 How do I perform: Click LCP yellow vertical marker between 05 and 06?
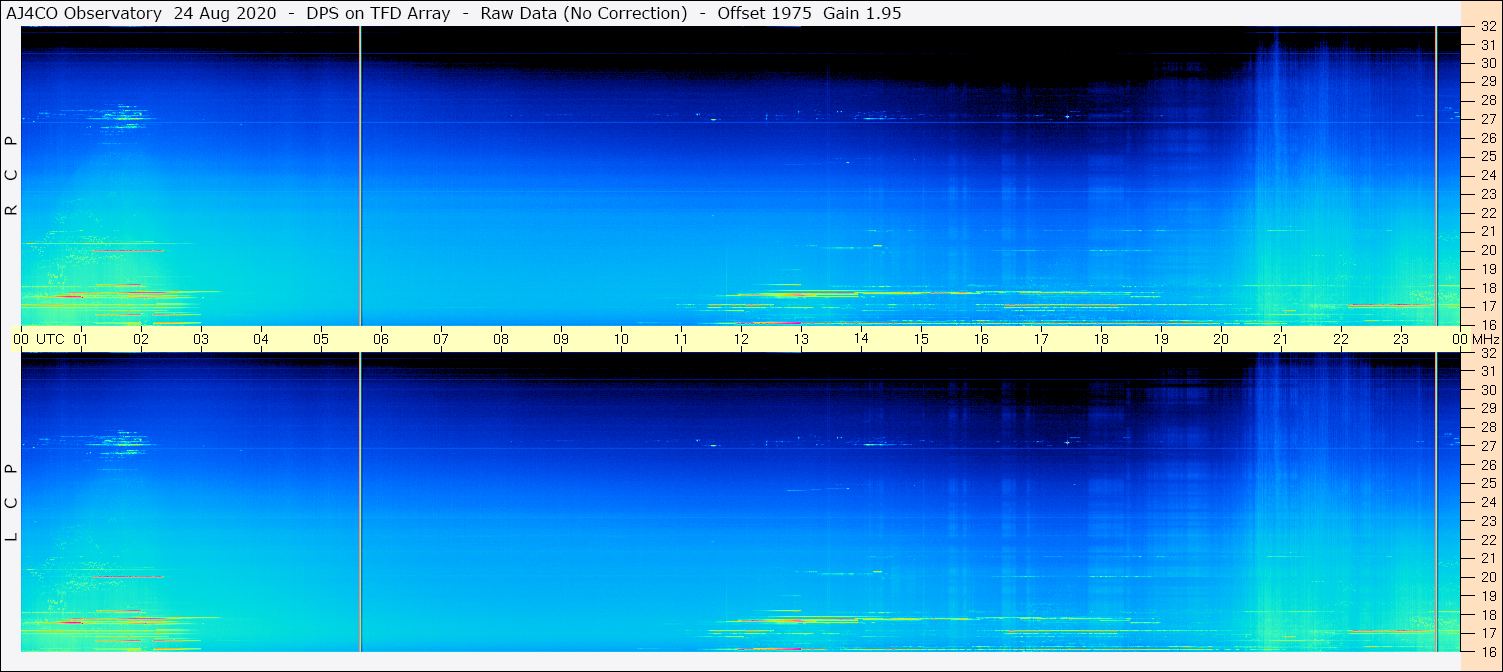[x=360, y=502]
